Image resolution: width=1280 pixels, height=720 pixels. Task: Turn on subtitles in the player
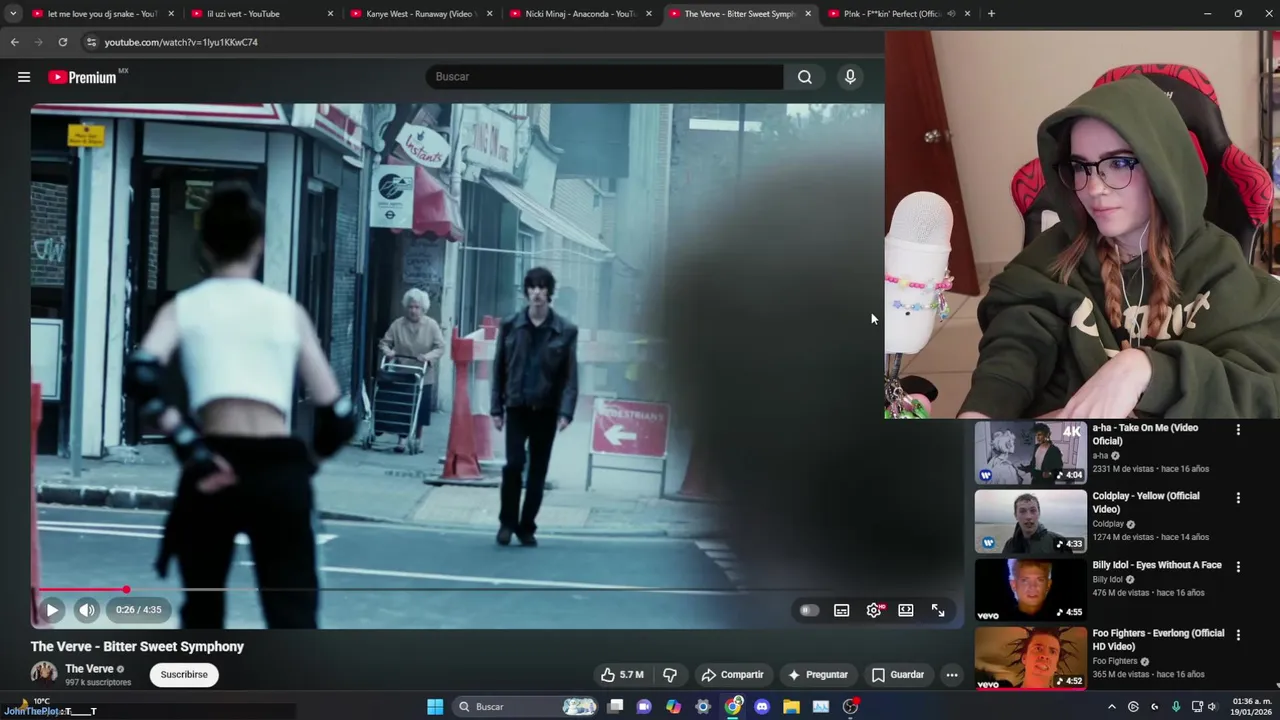pos(842,610)
